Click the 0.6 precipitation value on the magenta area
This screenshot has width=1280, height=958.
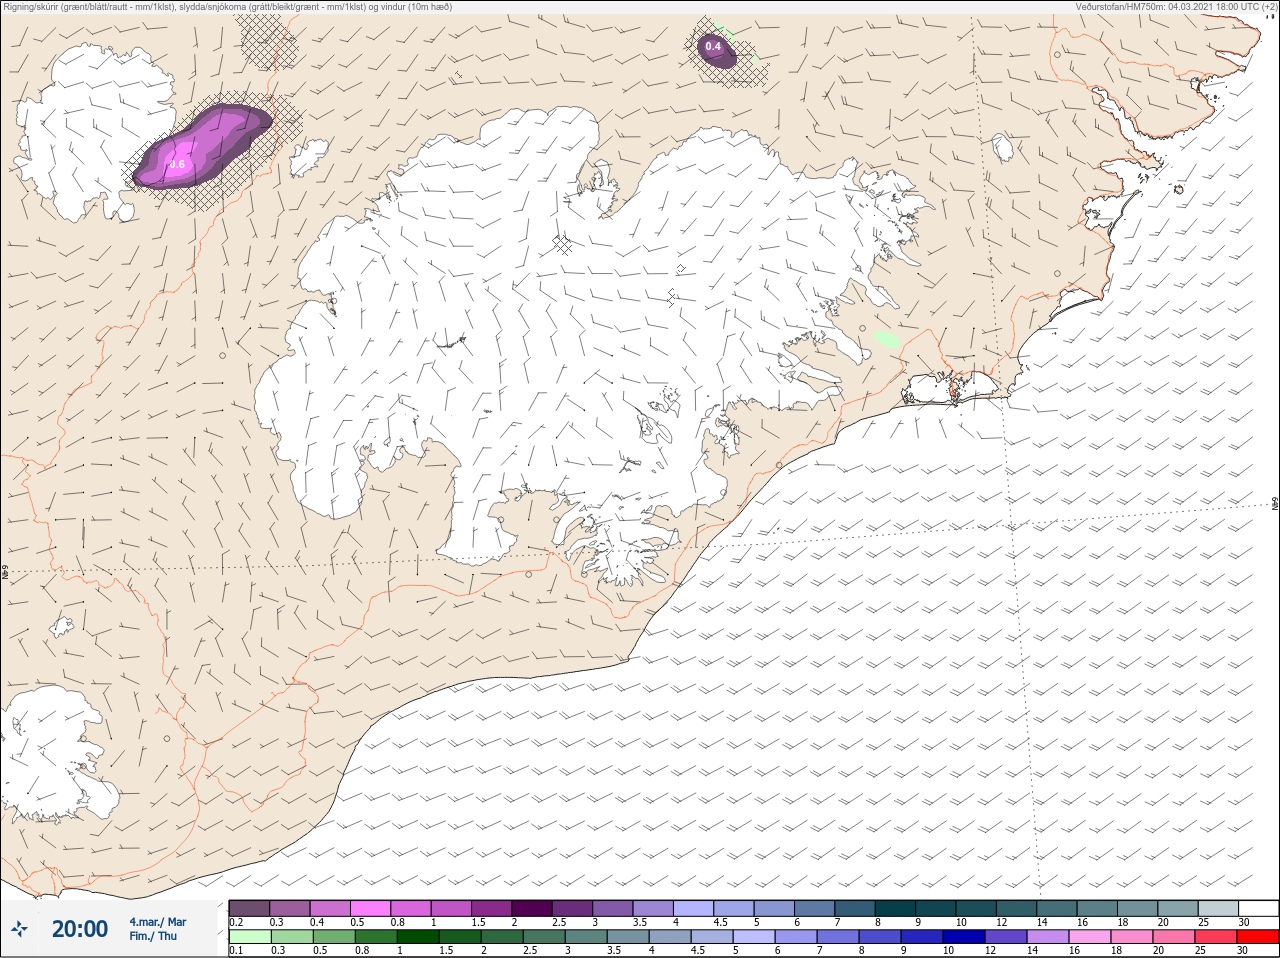178,164
